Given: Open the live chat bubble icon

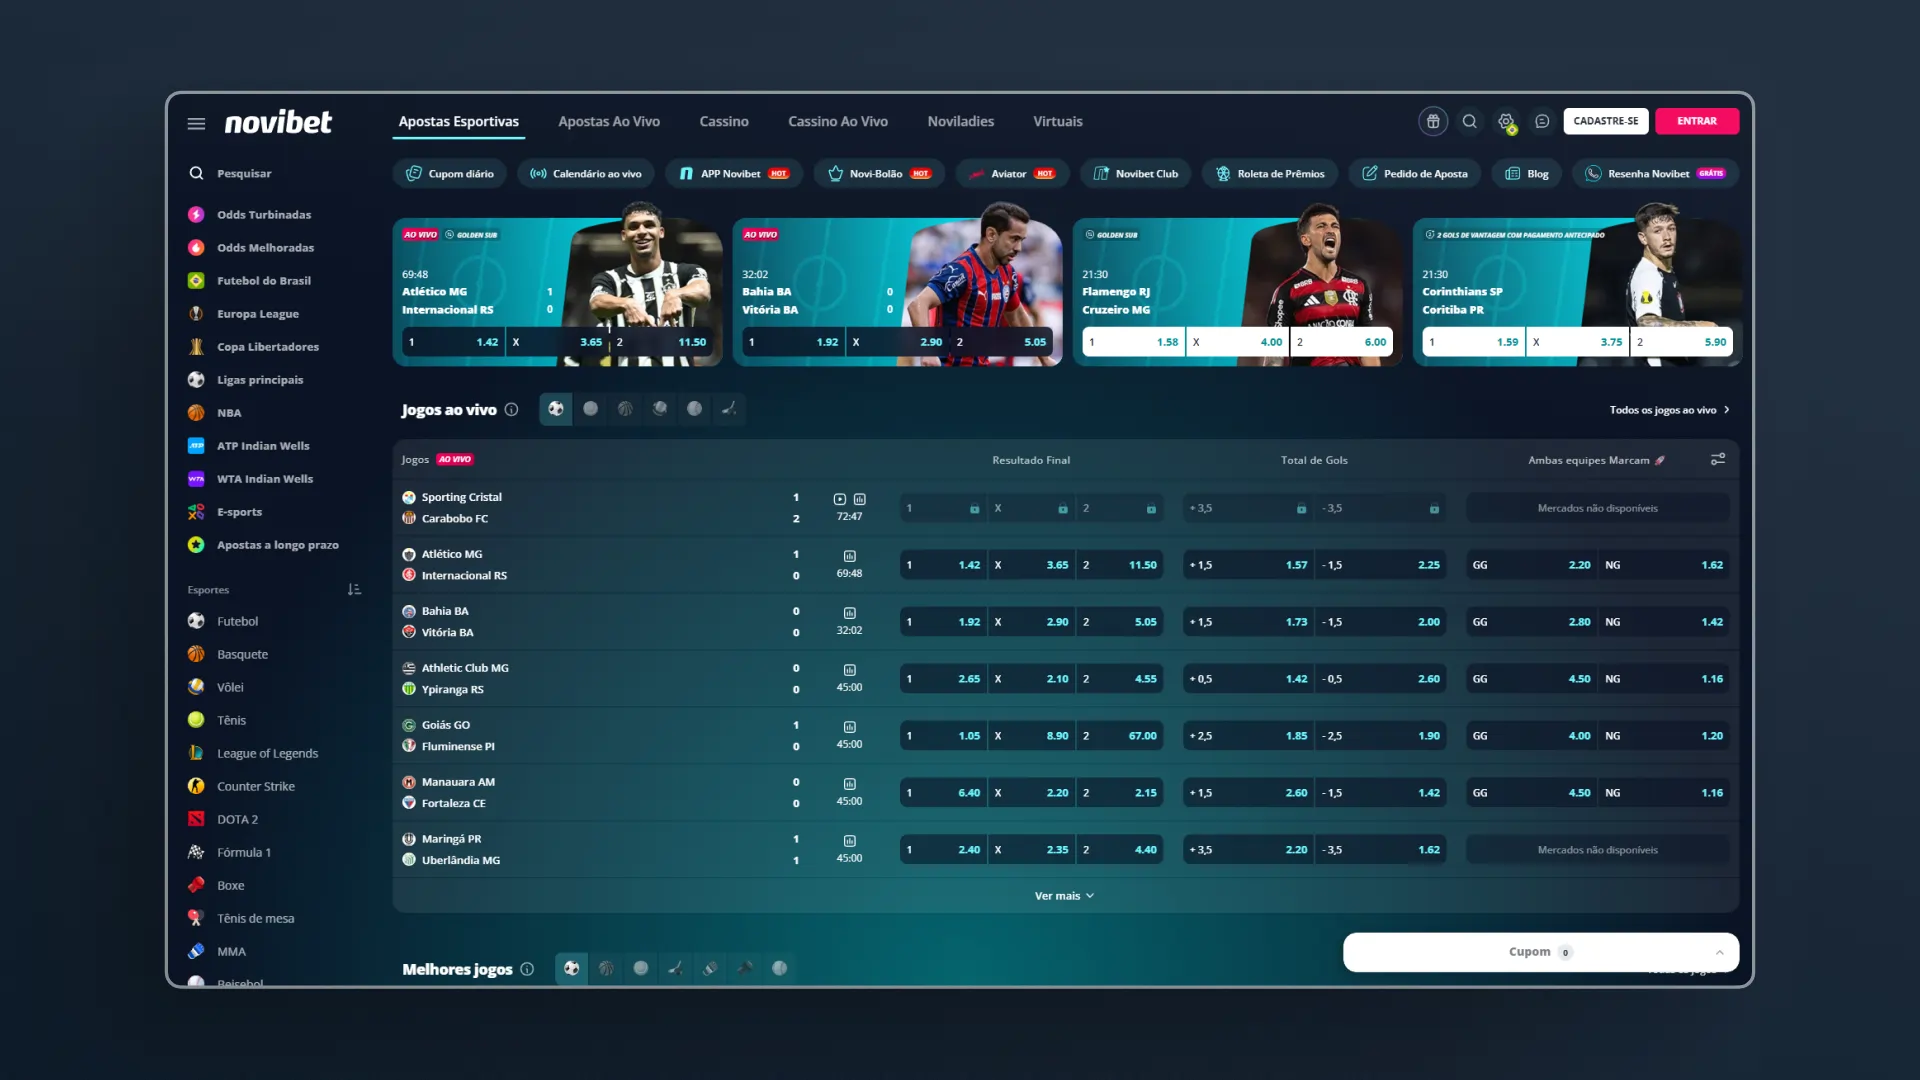Looking at the screenshot, I should tap(1542, 121).
